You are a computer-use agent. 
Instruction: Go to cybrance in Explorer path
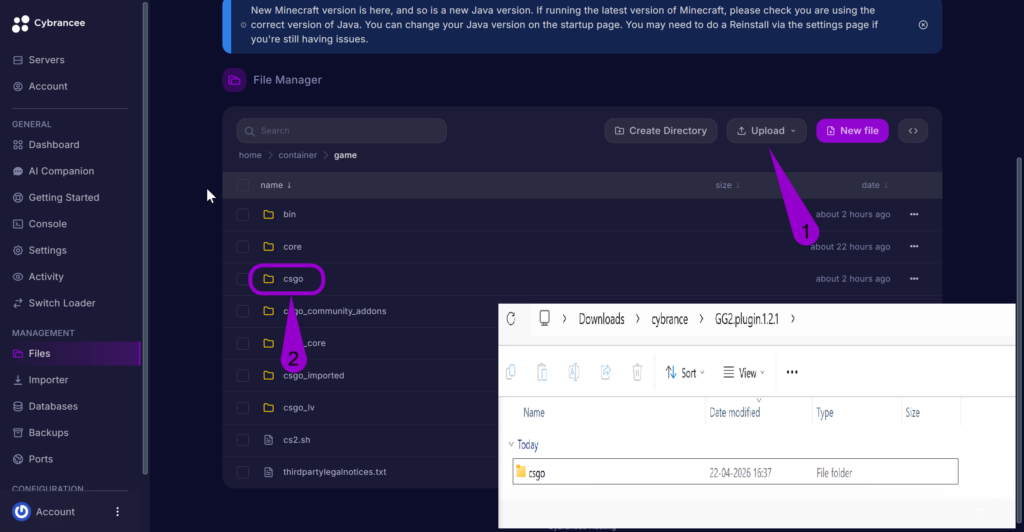point(669,319)
